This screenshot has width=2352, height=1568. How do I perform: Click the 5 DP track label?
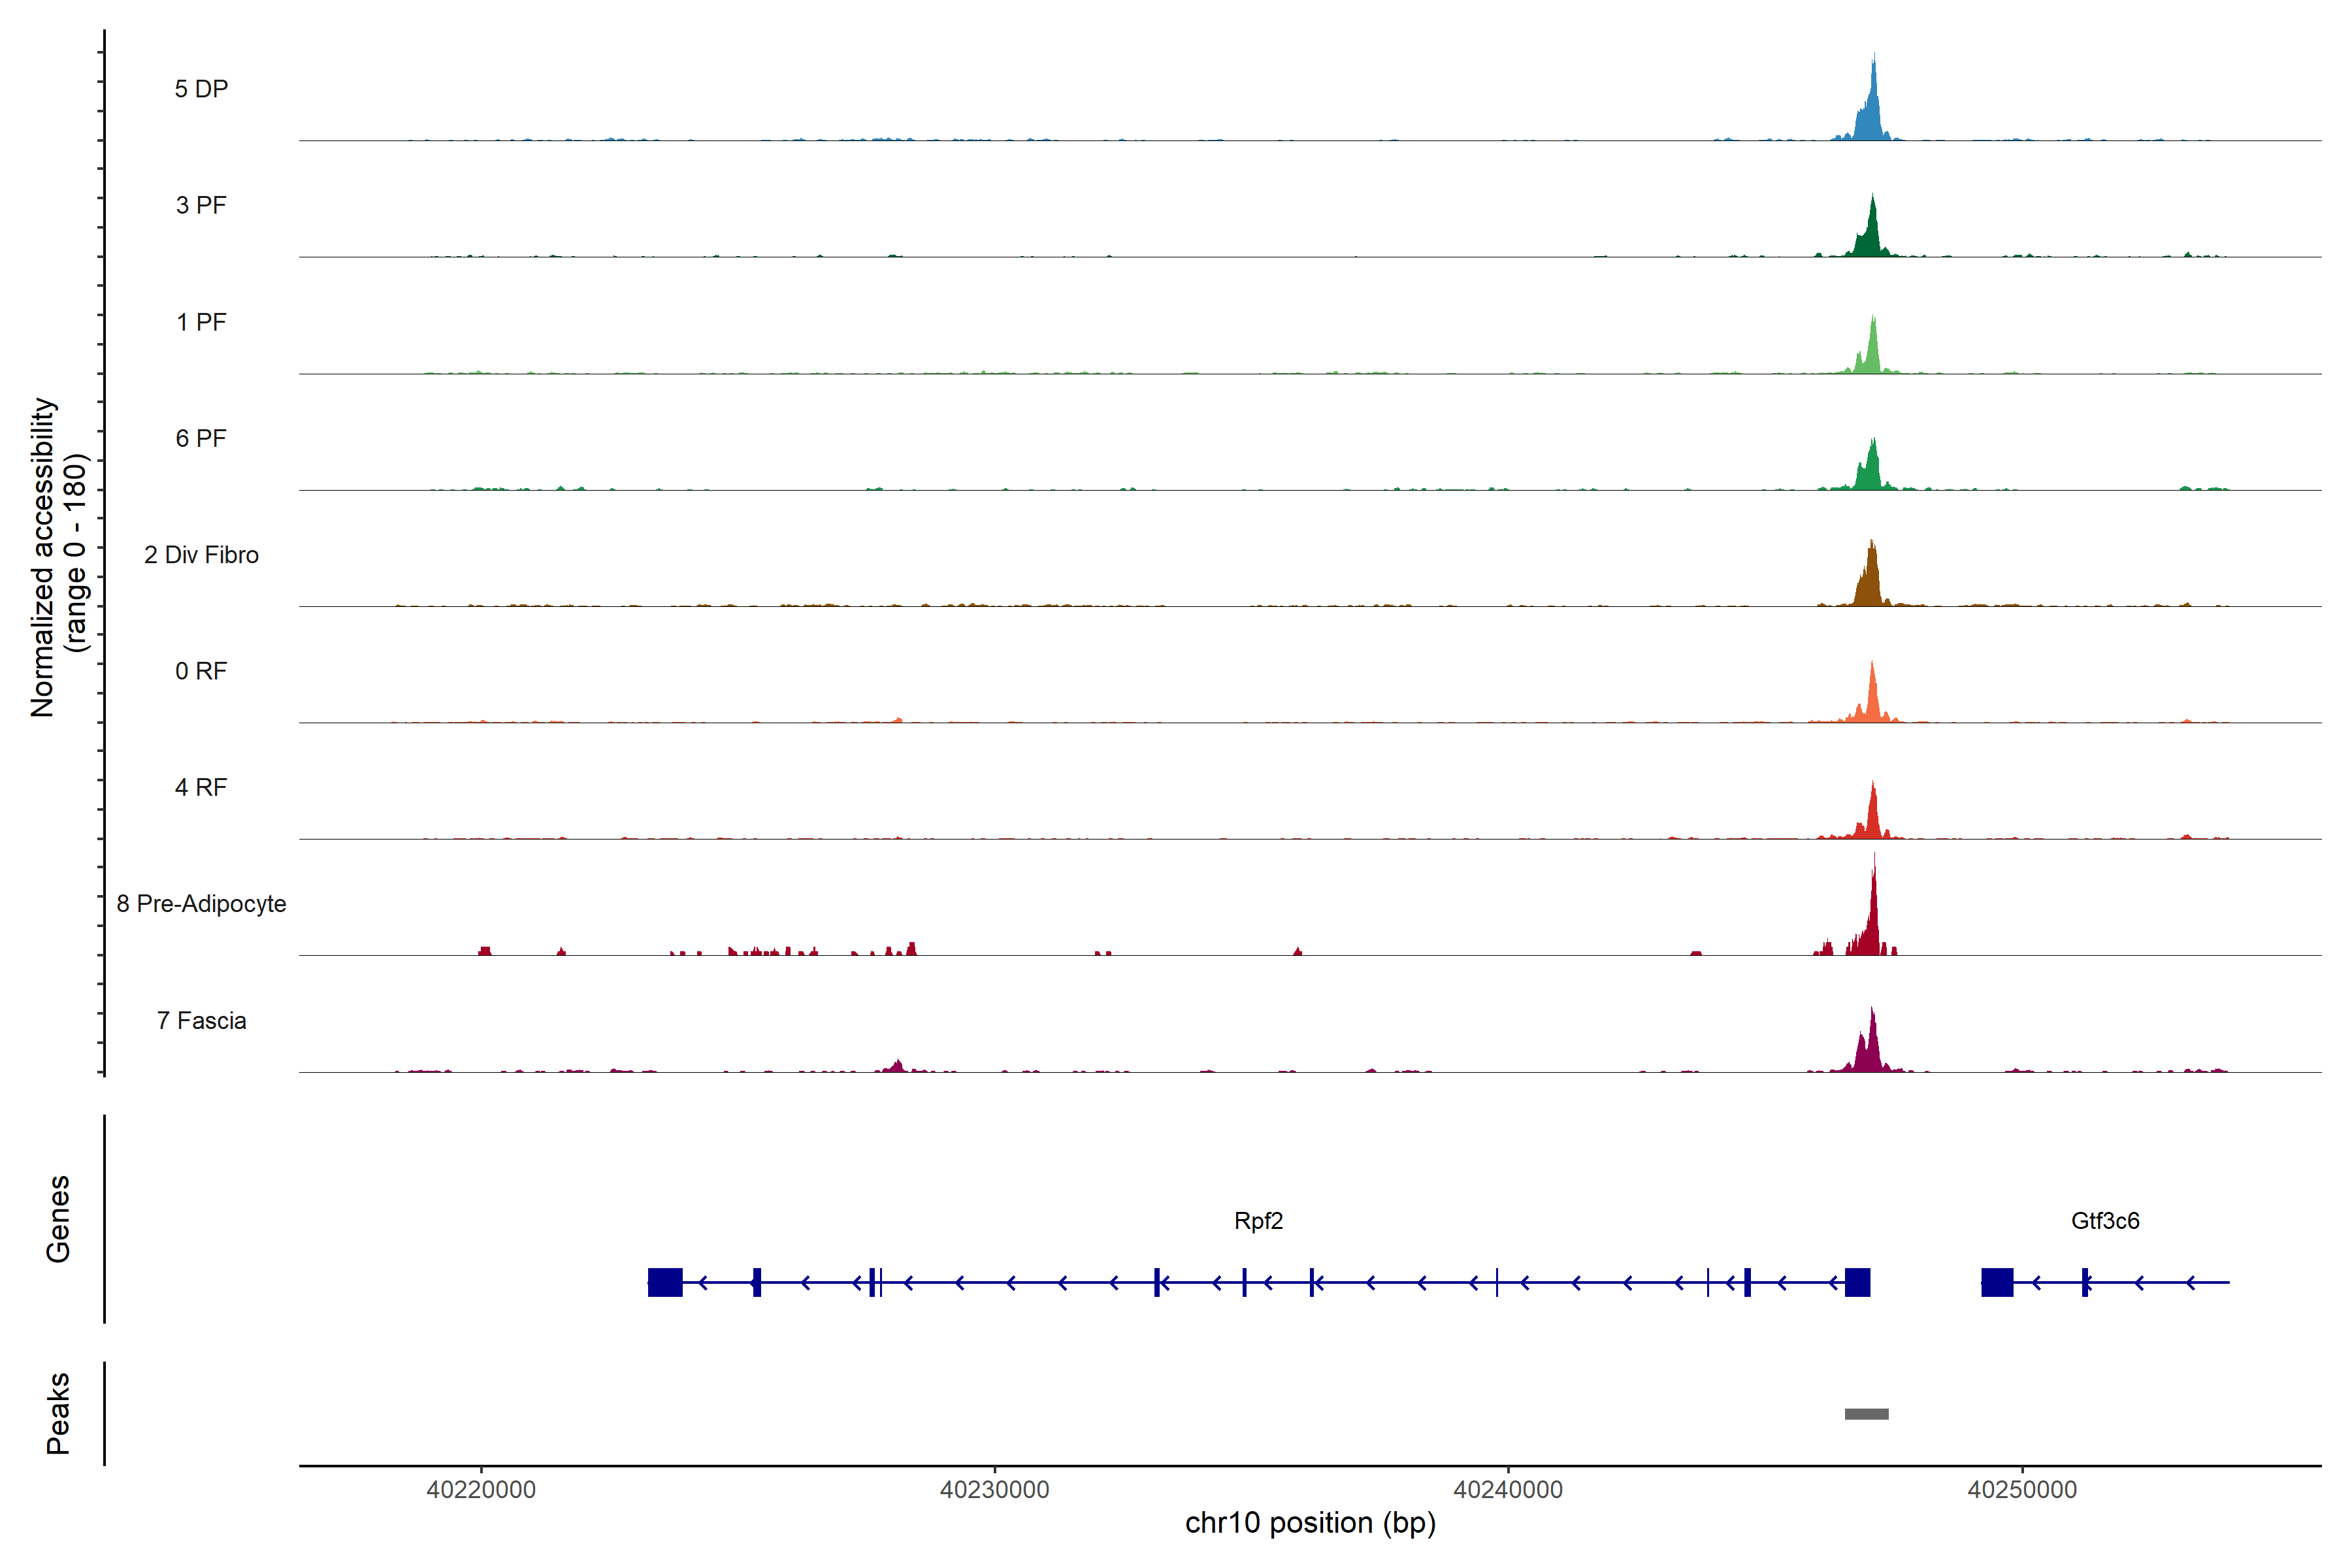(x=201, y=89)
